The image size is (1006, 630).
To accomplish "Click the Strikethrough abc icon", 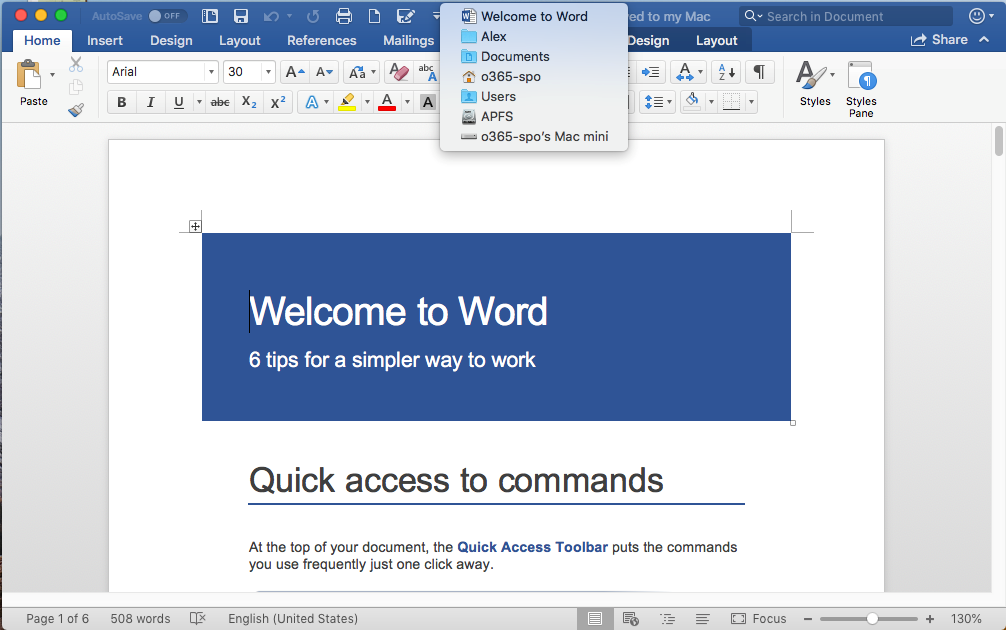I will click(x=220, y=102).
